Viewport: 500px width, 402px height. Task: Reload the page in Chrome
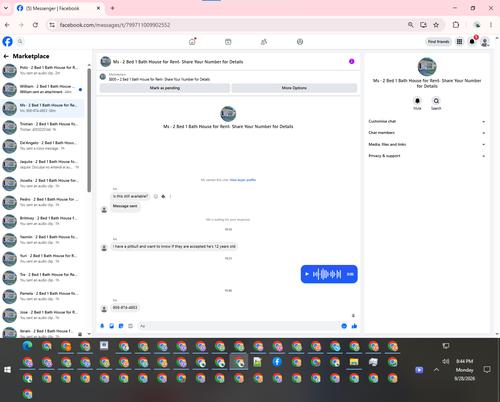pos(35,25)
